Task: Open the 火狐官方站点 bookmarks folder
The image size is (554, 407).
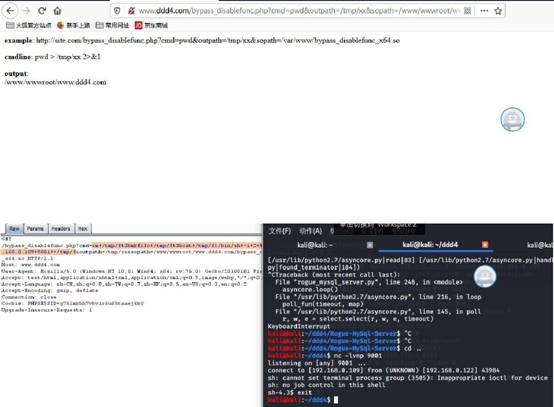Action: pyautogui.click(x=29, y=25)
